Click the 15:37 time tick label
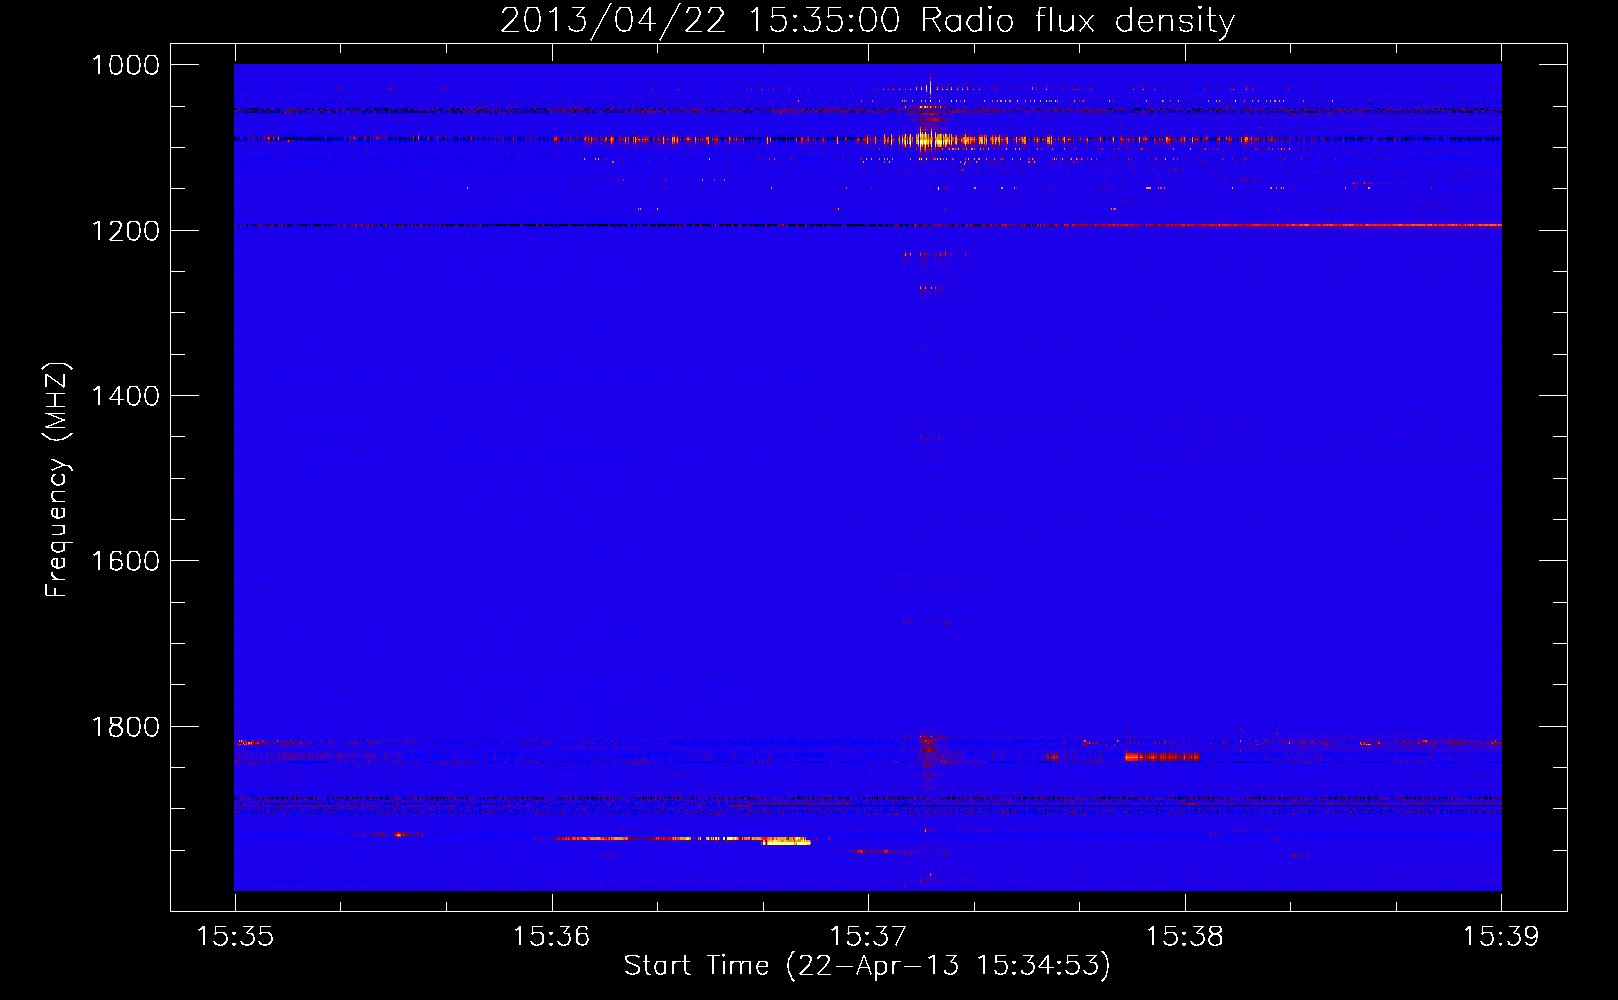Image resolution: width=1618 pixels, height=1000 pixels. click(868, 936)
